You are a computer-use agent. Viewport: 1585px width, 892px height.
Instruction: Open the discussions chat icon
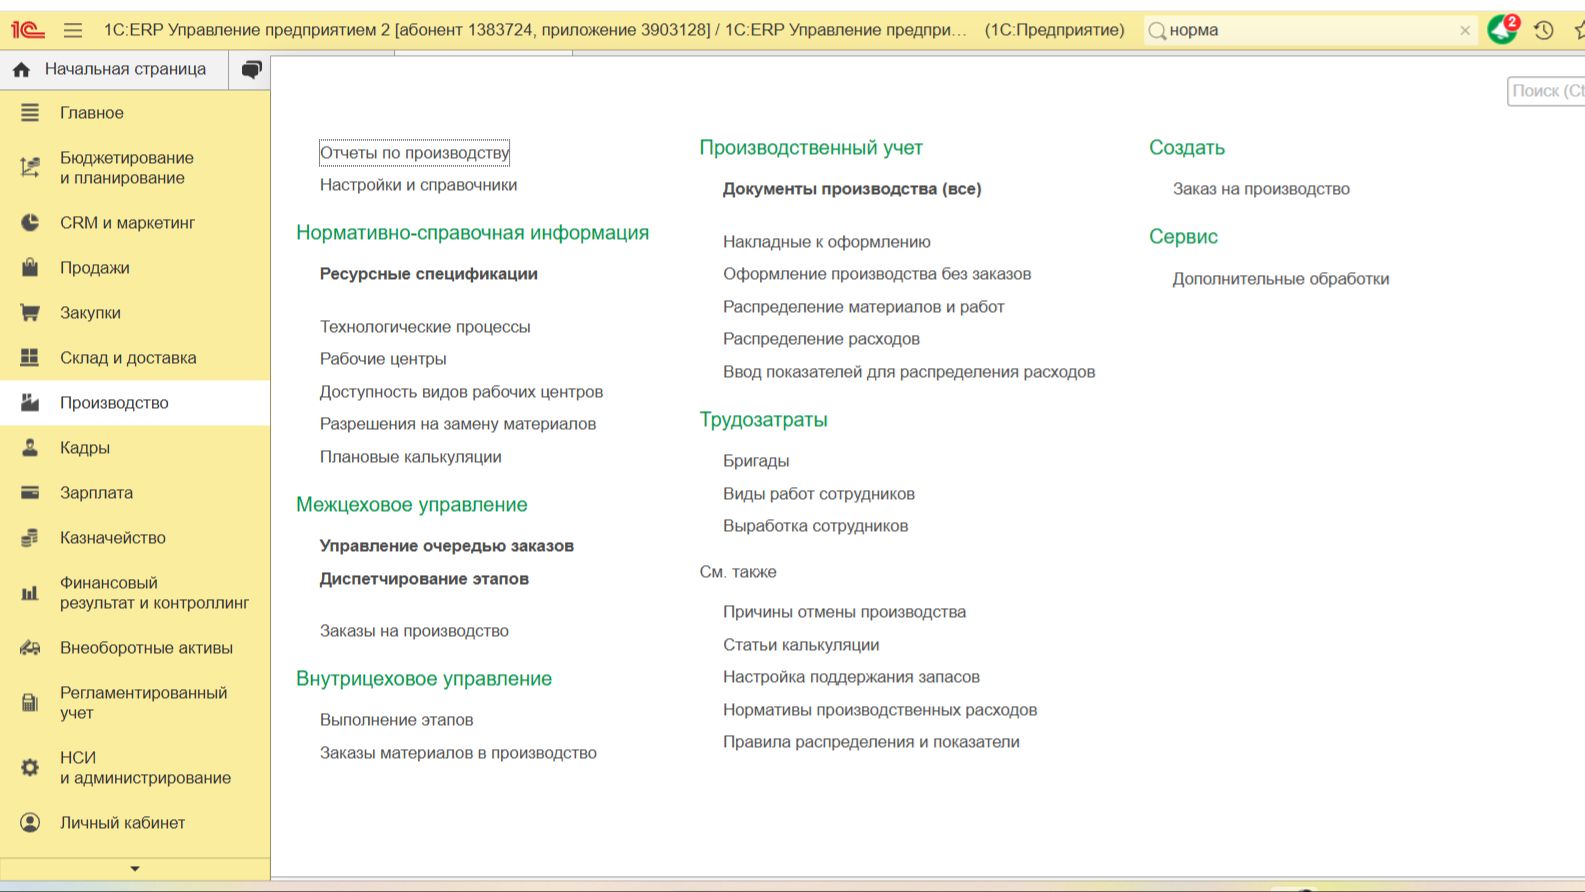251,69
